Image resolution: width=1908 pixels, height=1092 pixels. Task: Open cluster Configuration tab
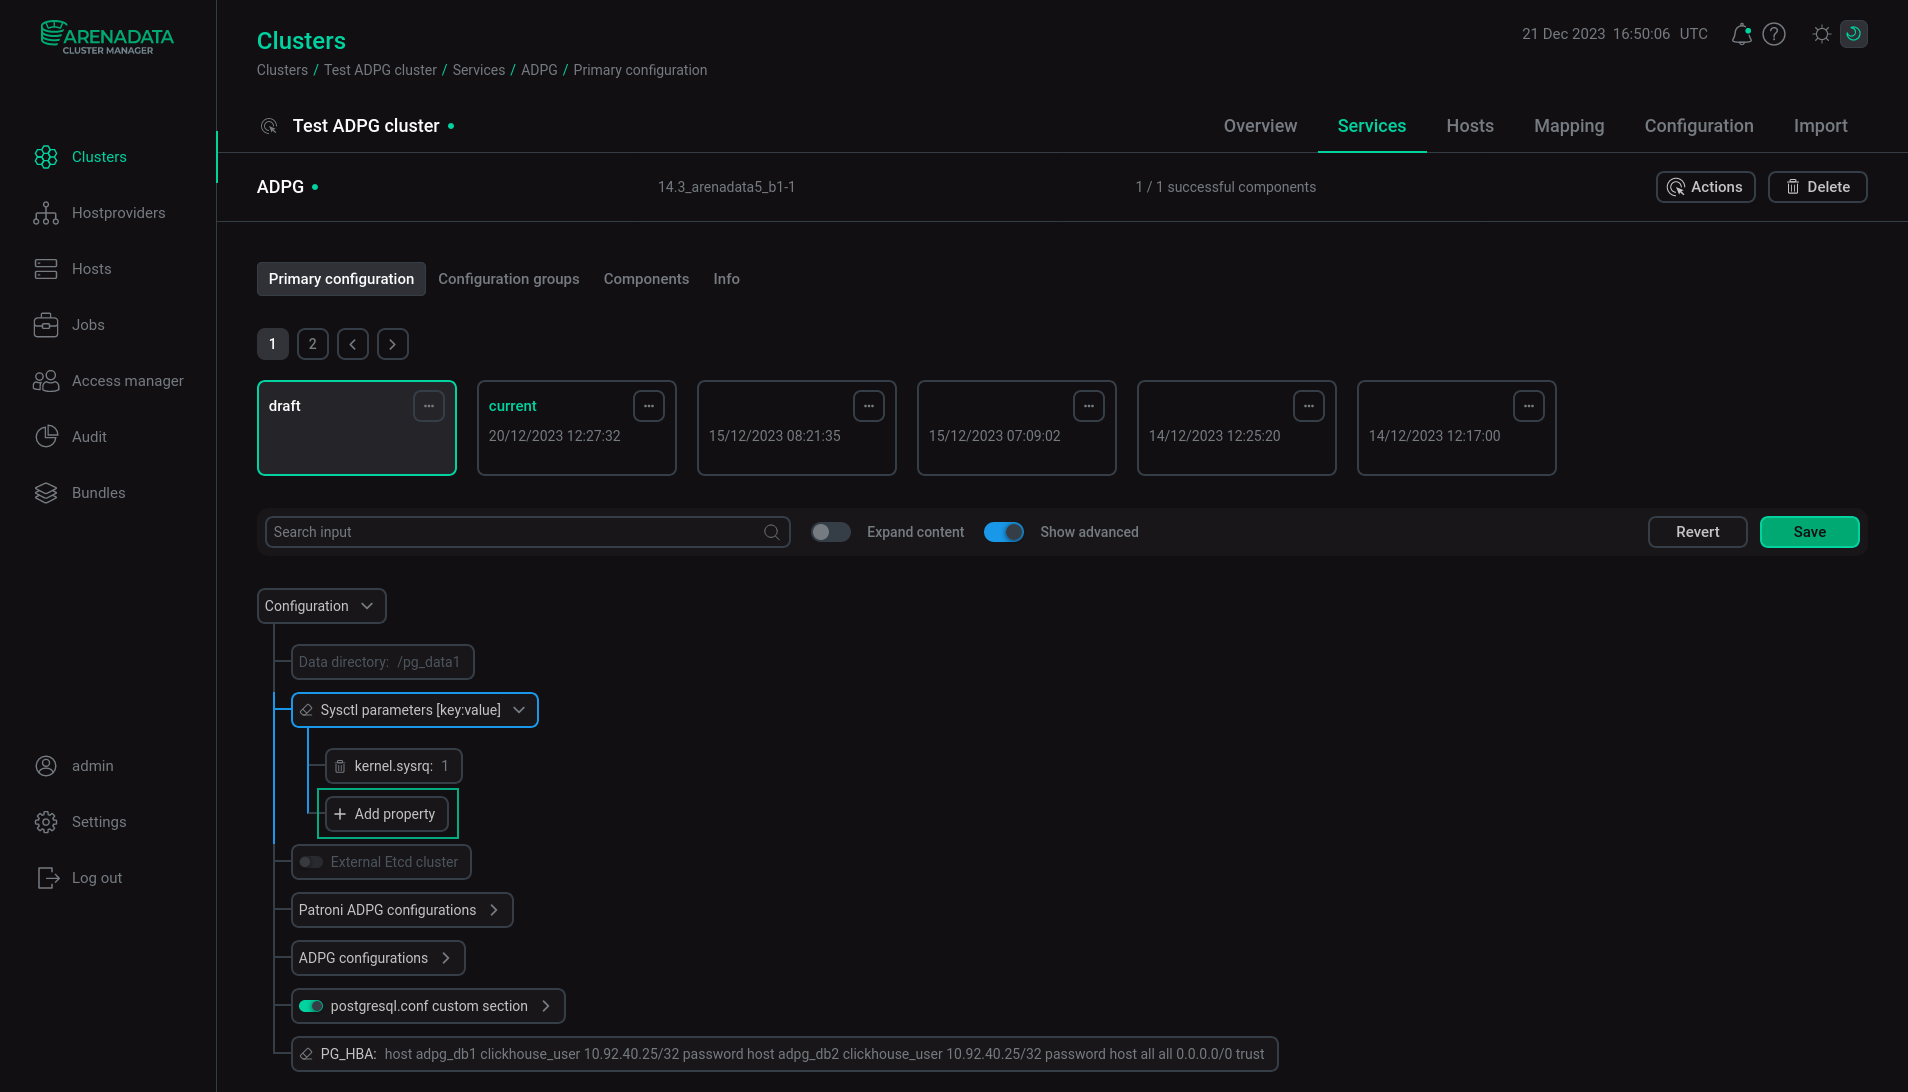pyautogui.click(x=1699, y=126)
